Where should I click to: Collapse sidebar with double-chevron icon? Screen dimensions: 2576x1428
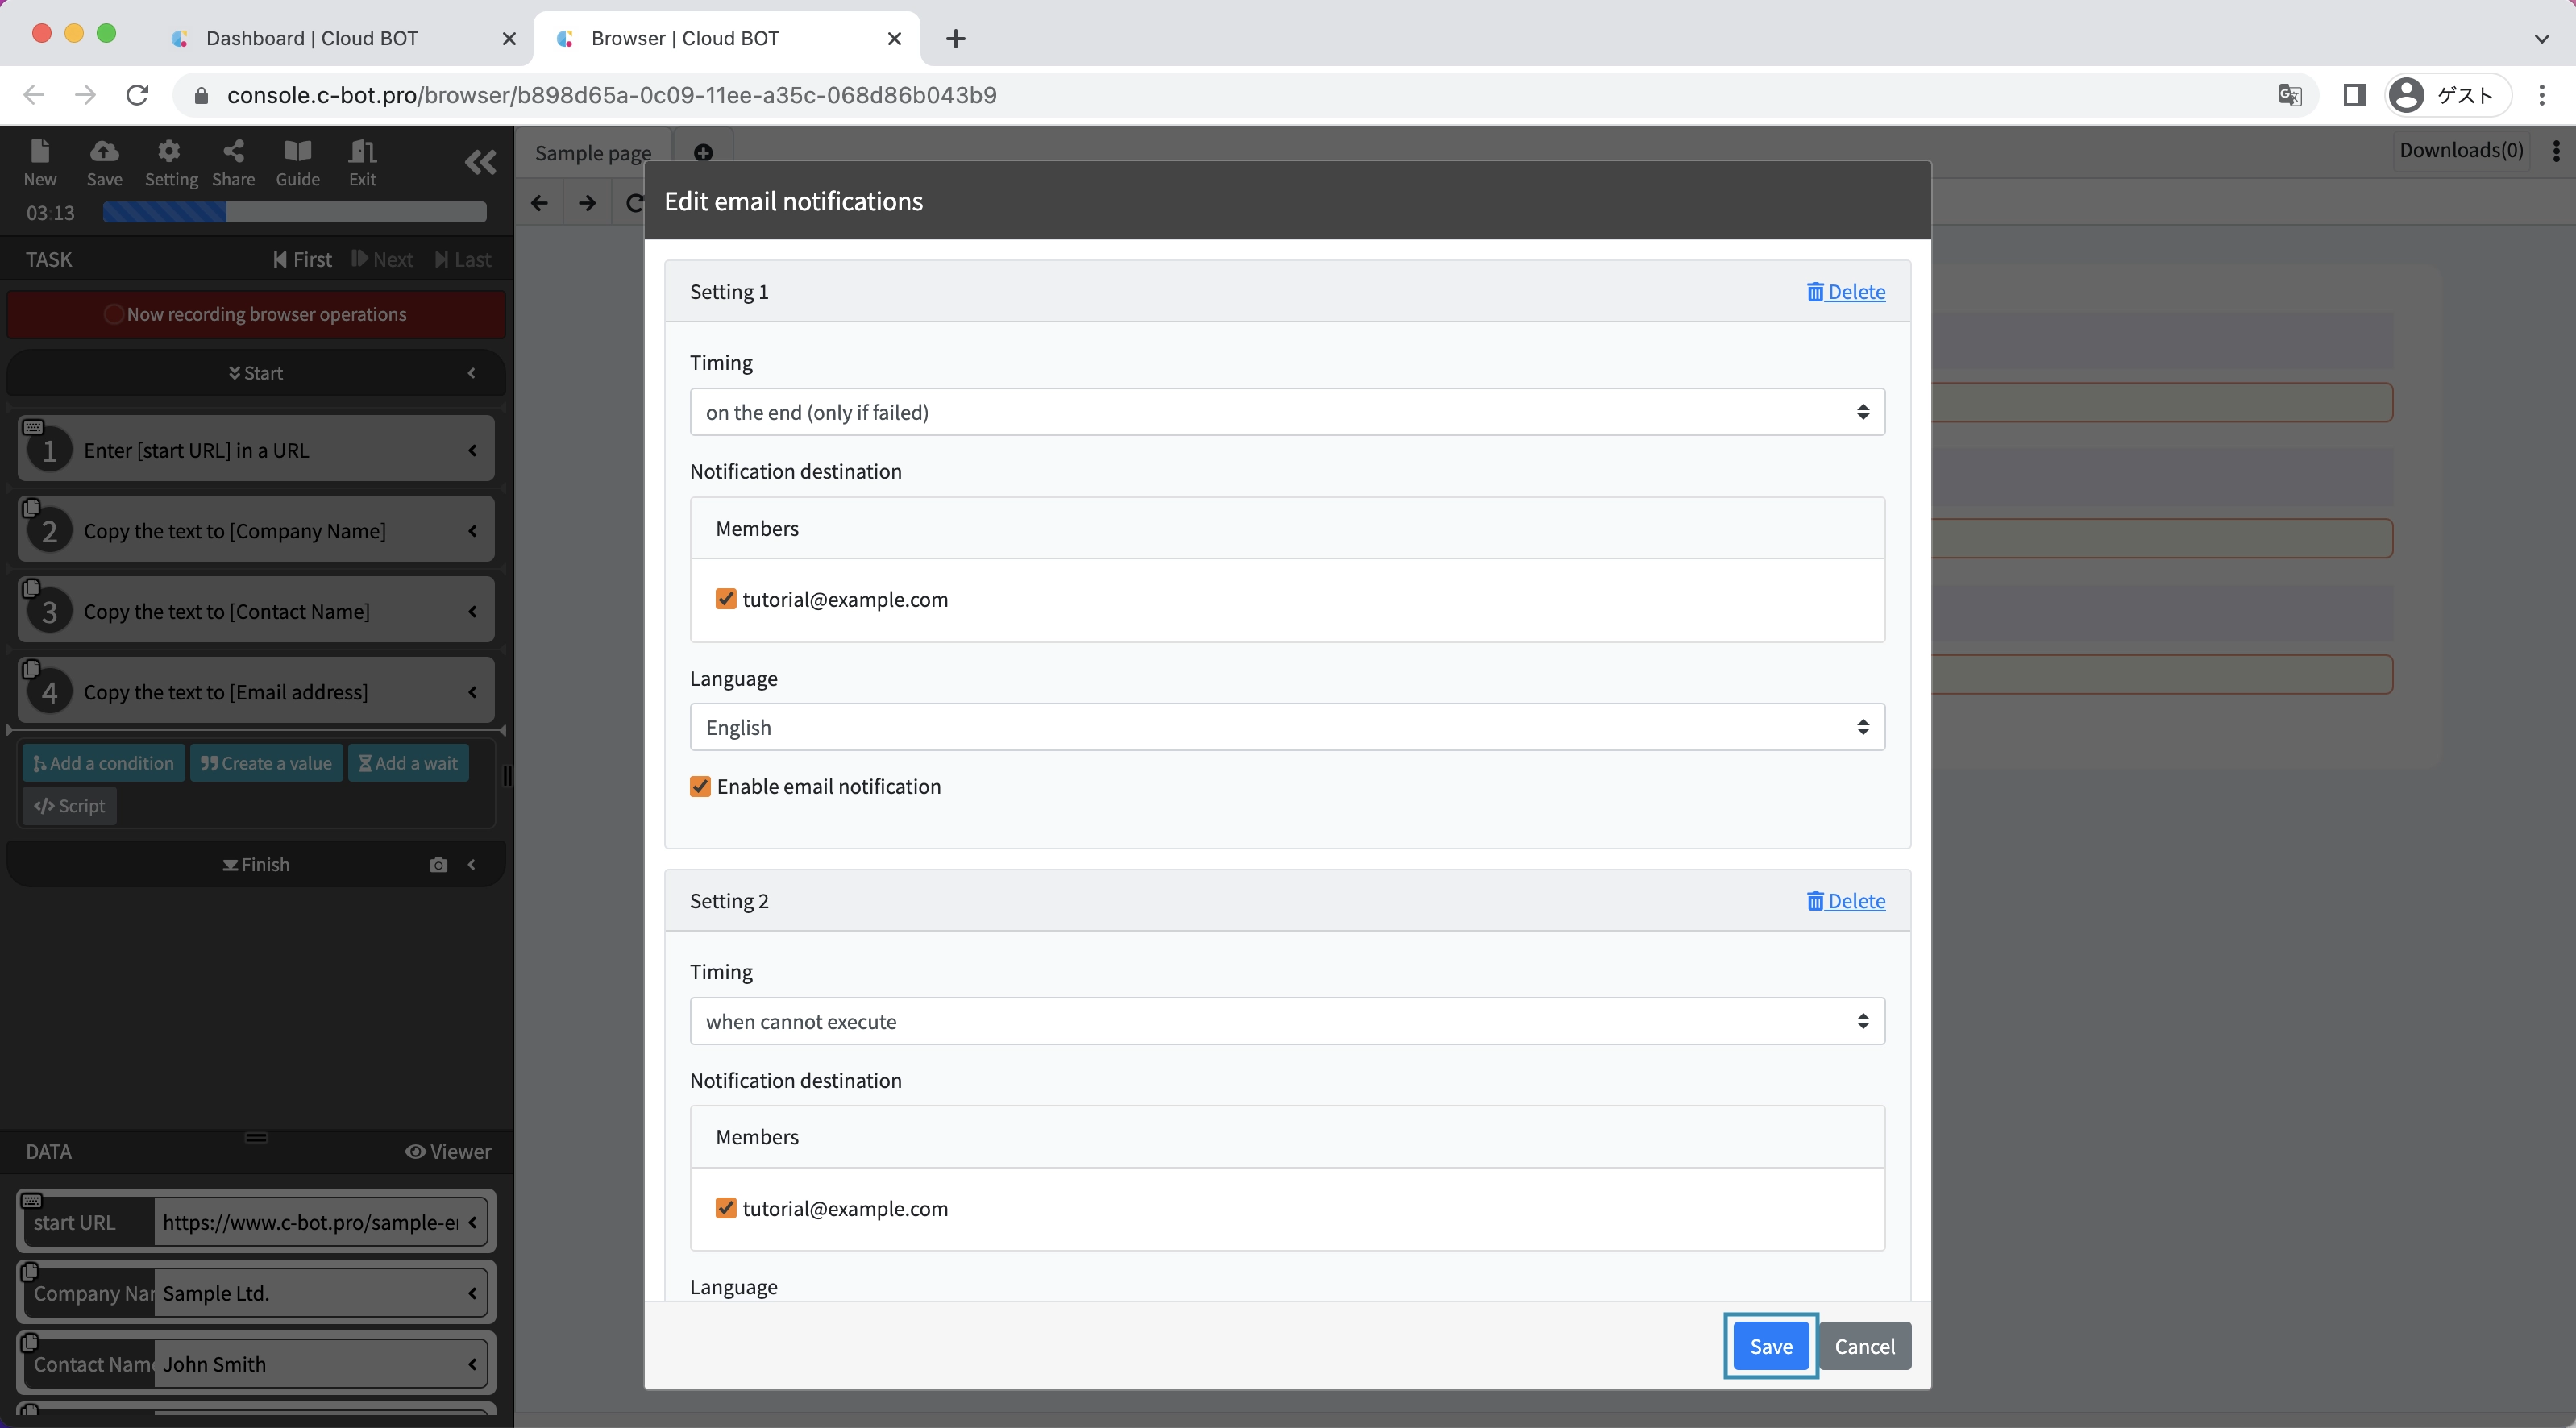[480, 162]
